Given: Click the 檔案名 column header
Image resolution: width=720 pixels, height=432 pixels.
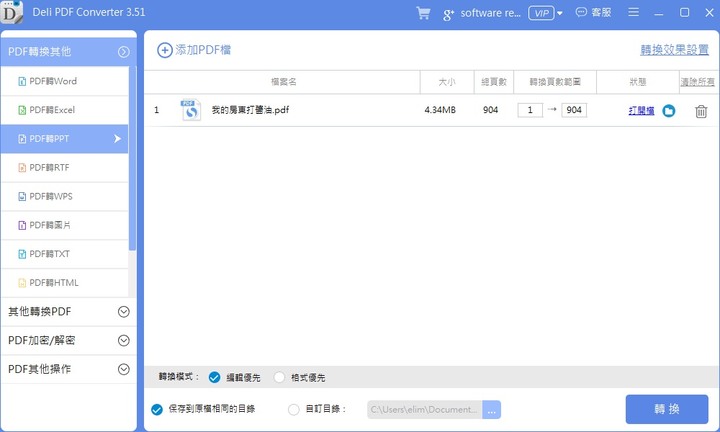Looking at the screenshot, I should [283, 82].
